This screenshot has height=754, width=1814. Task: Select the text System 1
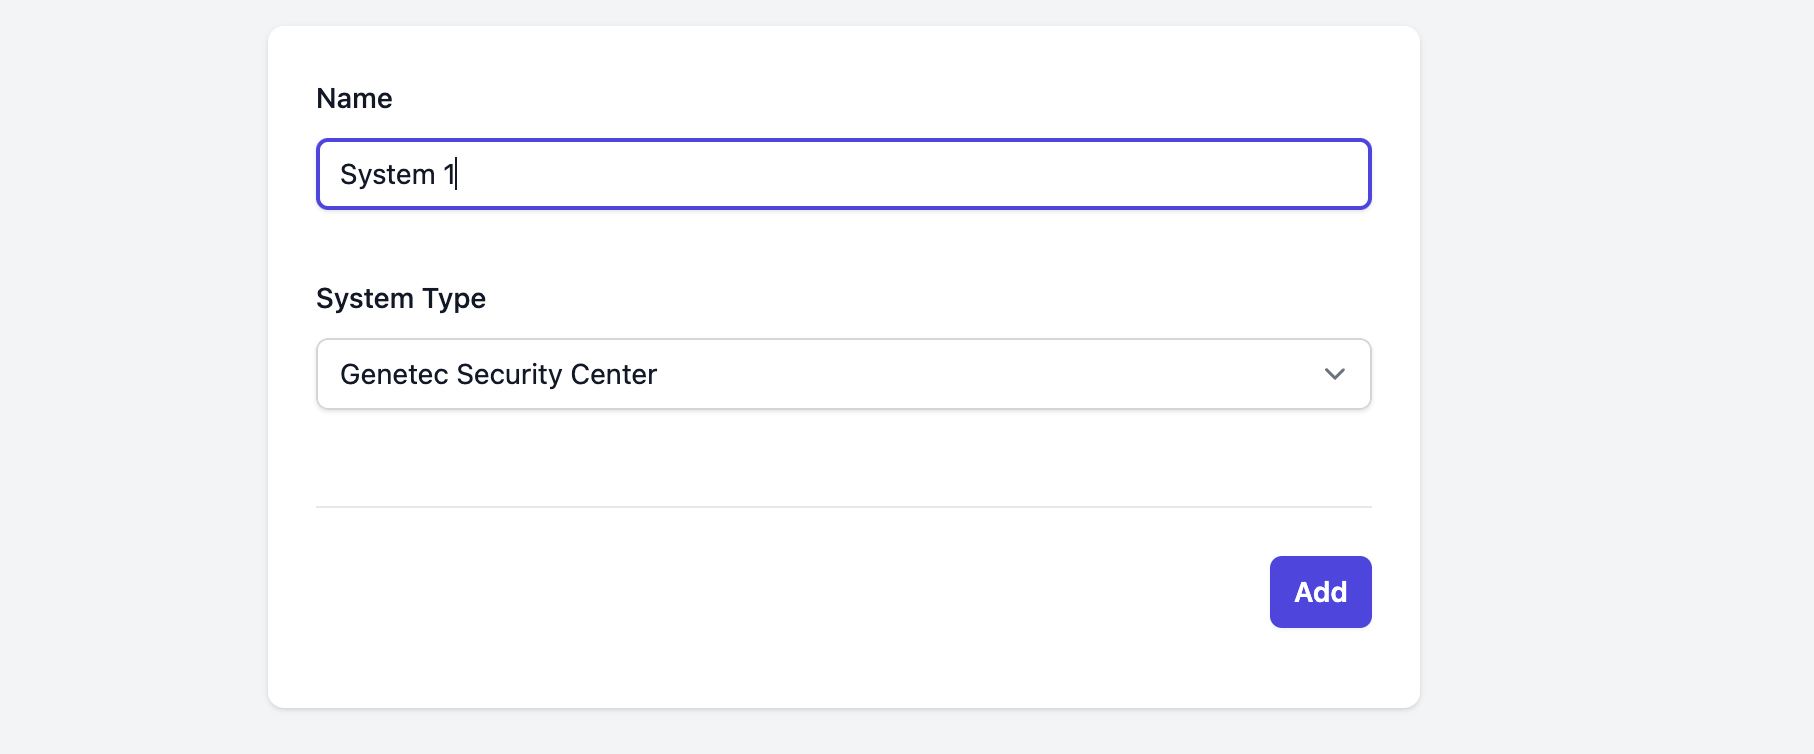397,173
